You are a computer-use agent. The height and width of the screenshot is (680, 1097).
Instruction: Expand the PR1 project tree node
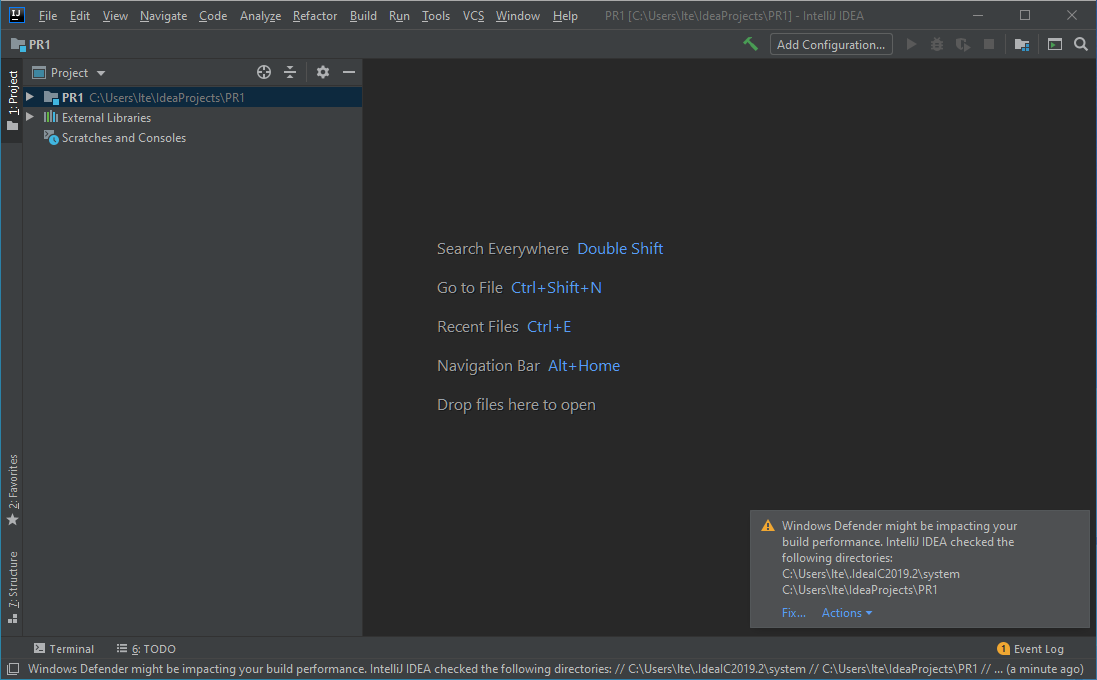click(x=30, y=97)
